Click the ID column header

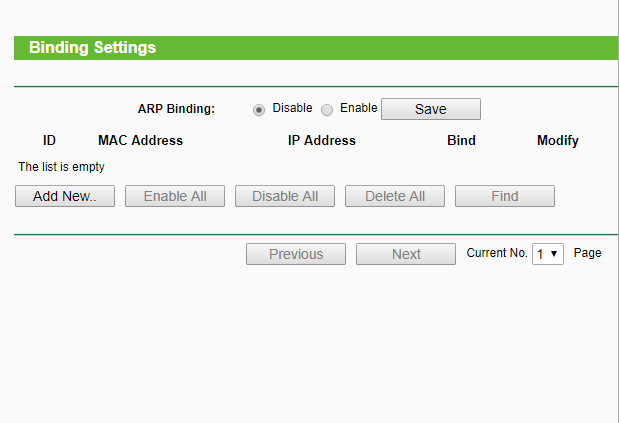(x=49, y=141)
